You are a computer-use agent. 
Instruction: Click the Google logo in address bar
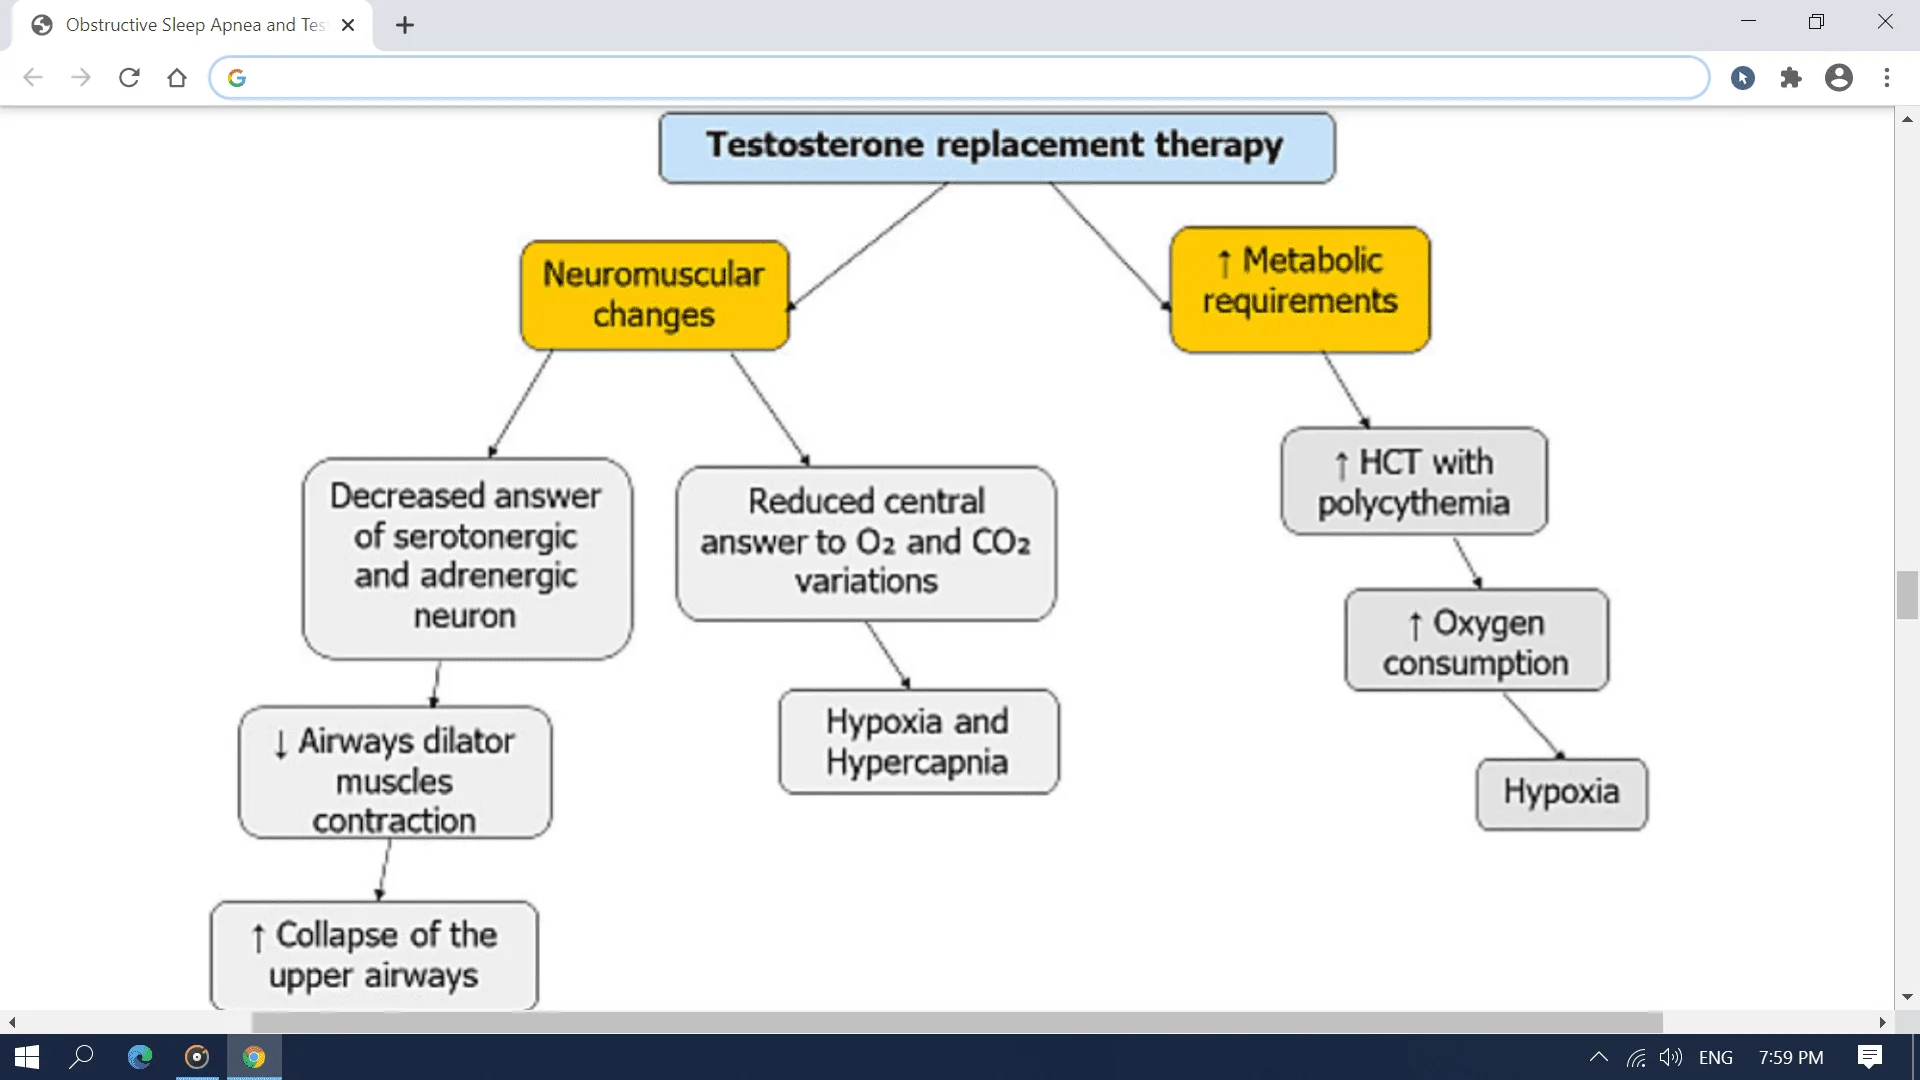[237, 78]
